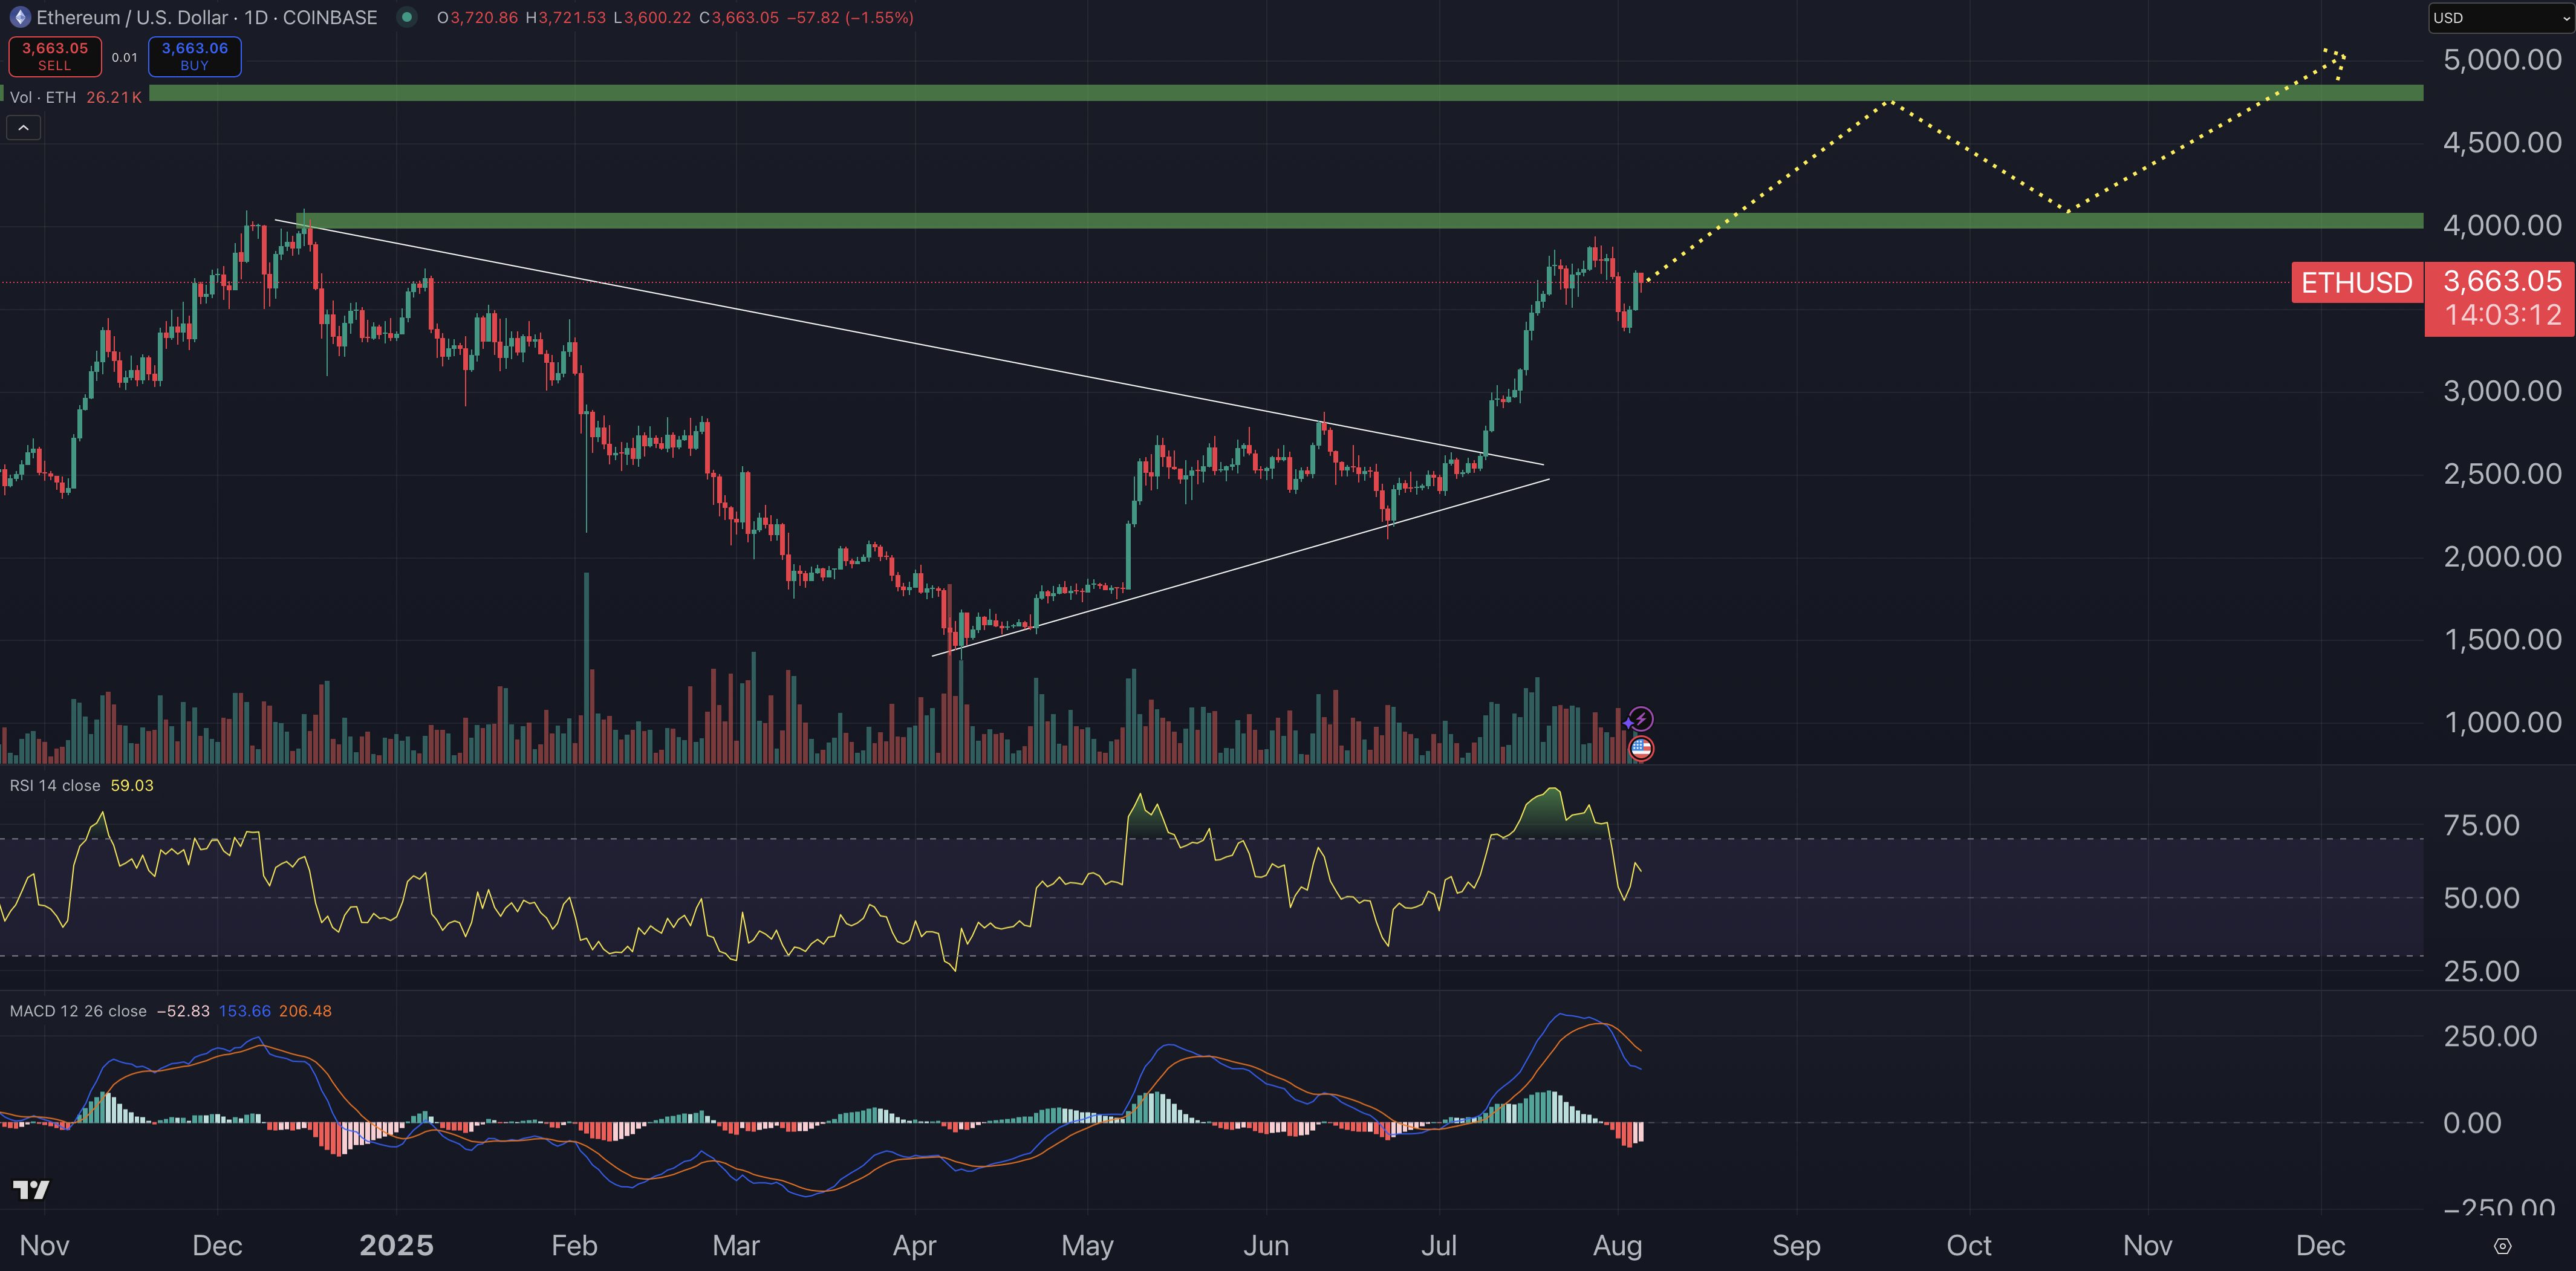Open the Ethereum / U.S. Dollar symbol title

[207, 17]
